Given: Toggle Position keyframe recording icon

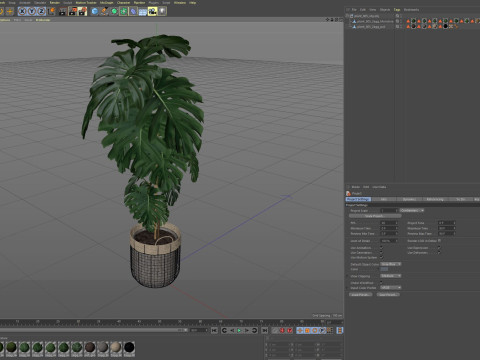Looking at the screenshot, I should (300, 330).
